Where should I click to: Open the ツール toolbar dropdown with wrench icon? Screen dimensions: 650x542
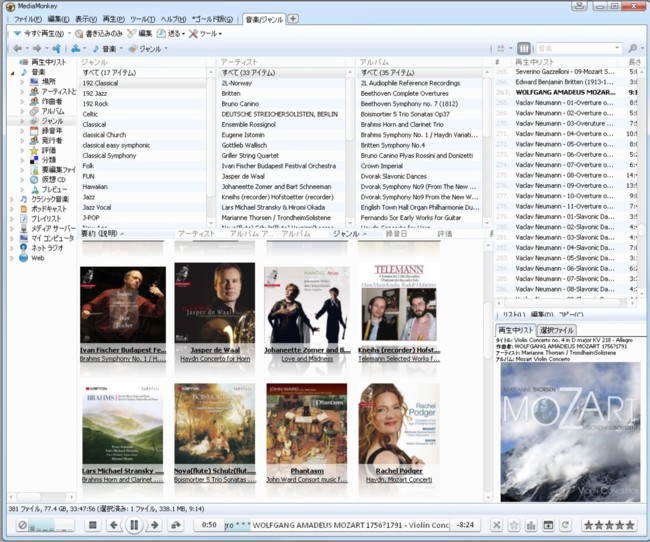point(206,33)
